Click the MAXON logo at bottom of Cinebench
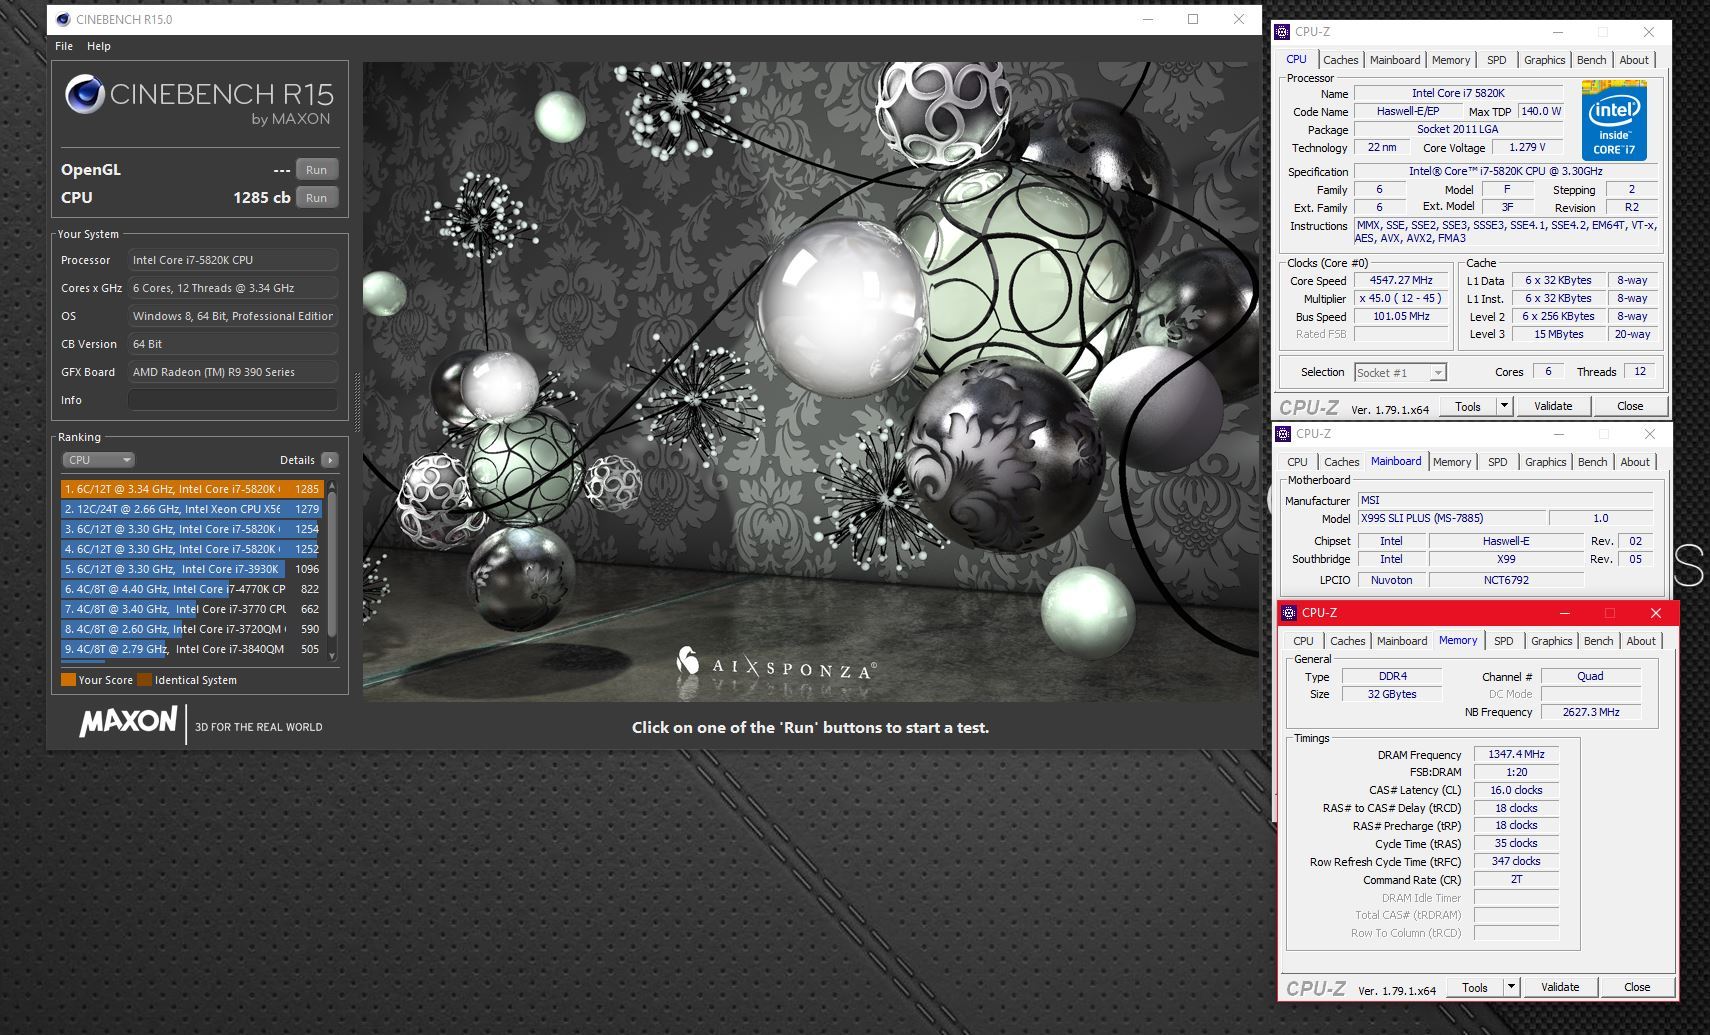 [x=128, y=722]
